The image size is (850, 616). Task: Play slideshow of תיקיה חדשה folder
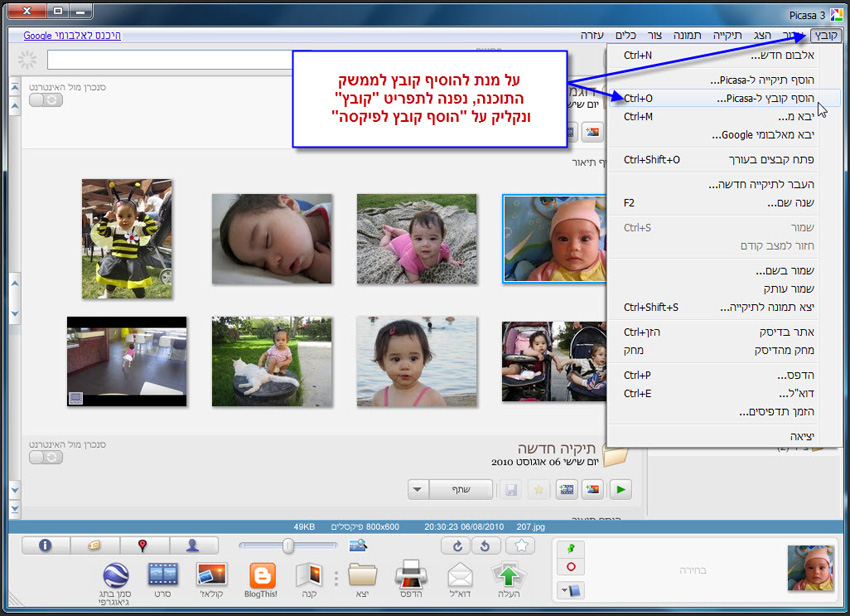pos(621,490)
